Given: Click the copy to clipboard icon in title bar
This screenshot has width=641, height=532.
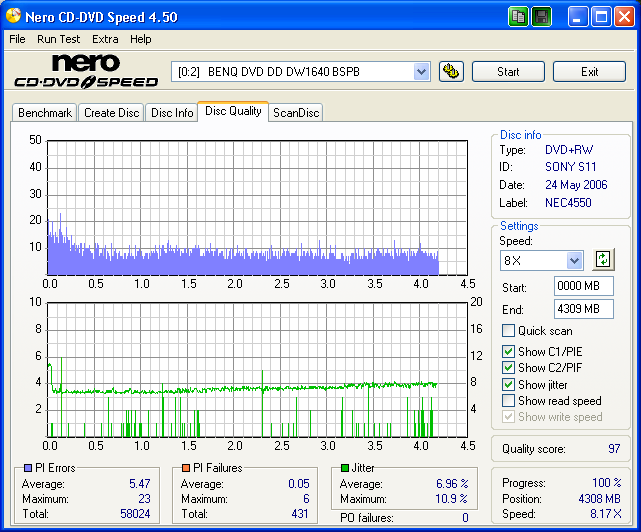Looking at the screenshot, I should 518,16.
